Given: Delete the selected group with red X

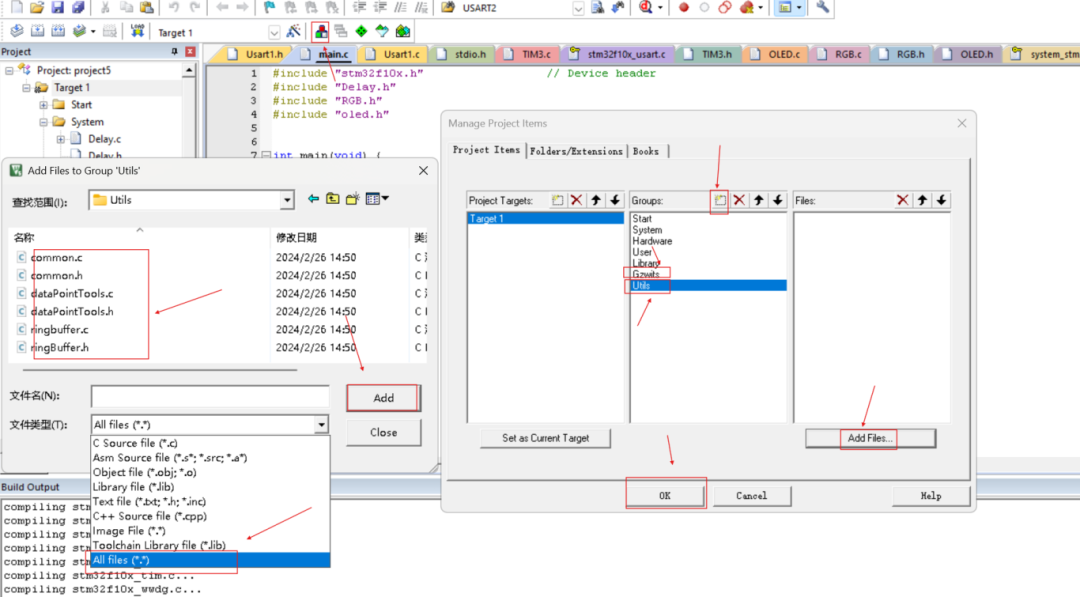Looking at the screenshot, I should pyautogui.click(x=739, y=200).
